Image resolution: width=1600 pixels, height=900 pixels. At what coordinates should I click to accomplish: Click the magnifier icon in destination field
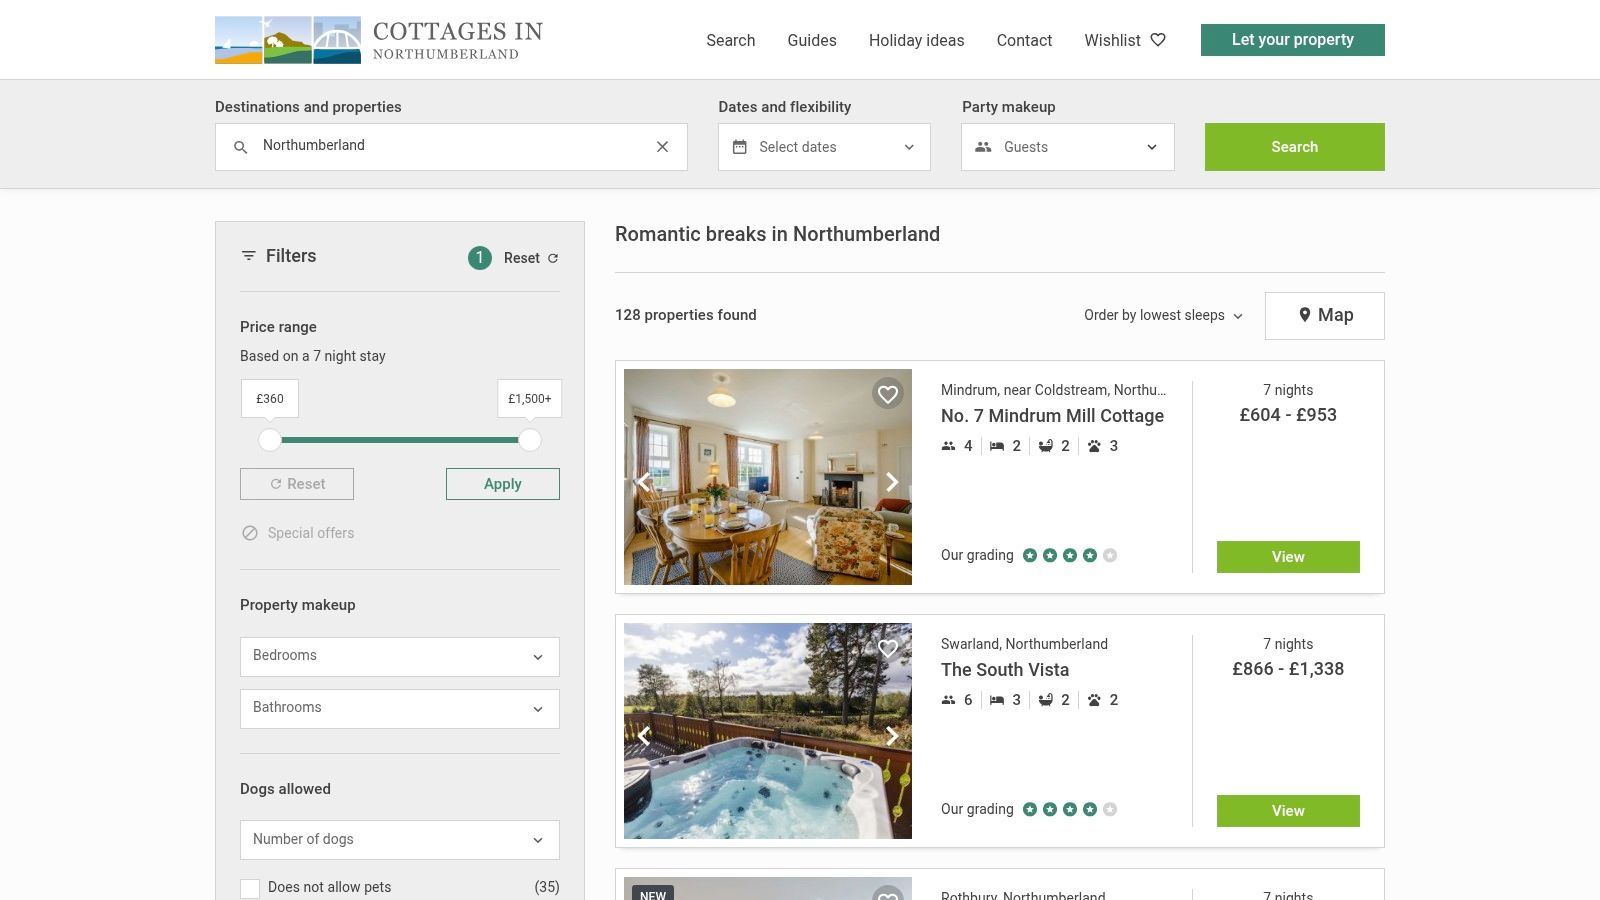(240, 147)
